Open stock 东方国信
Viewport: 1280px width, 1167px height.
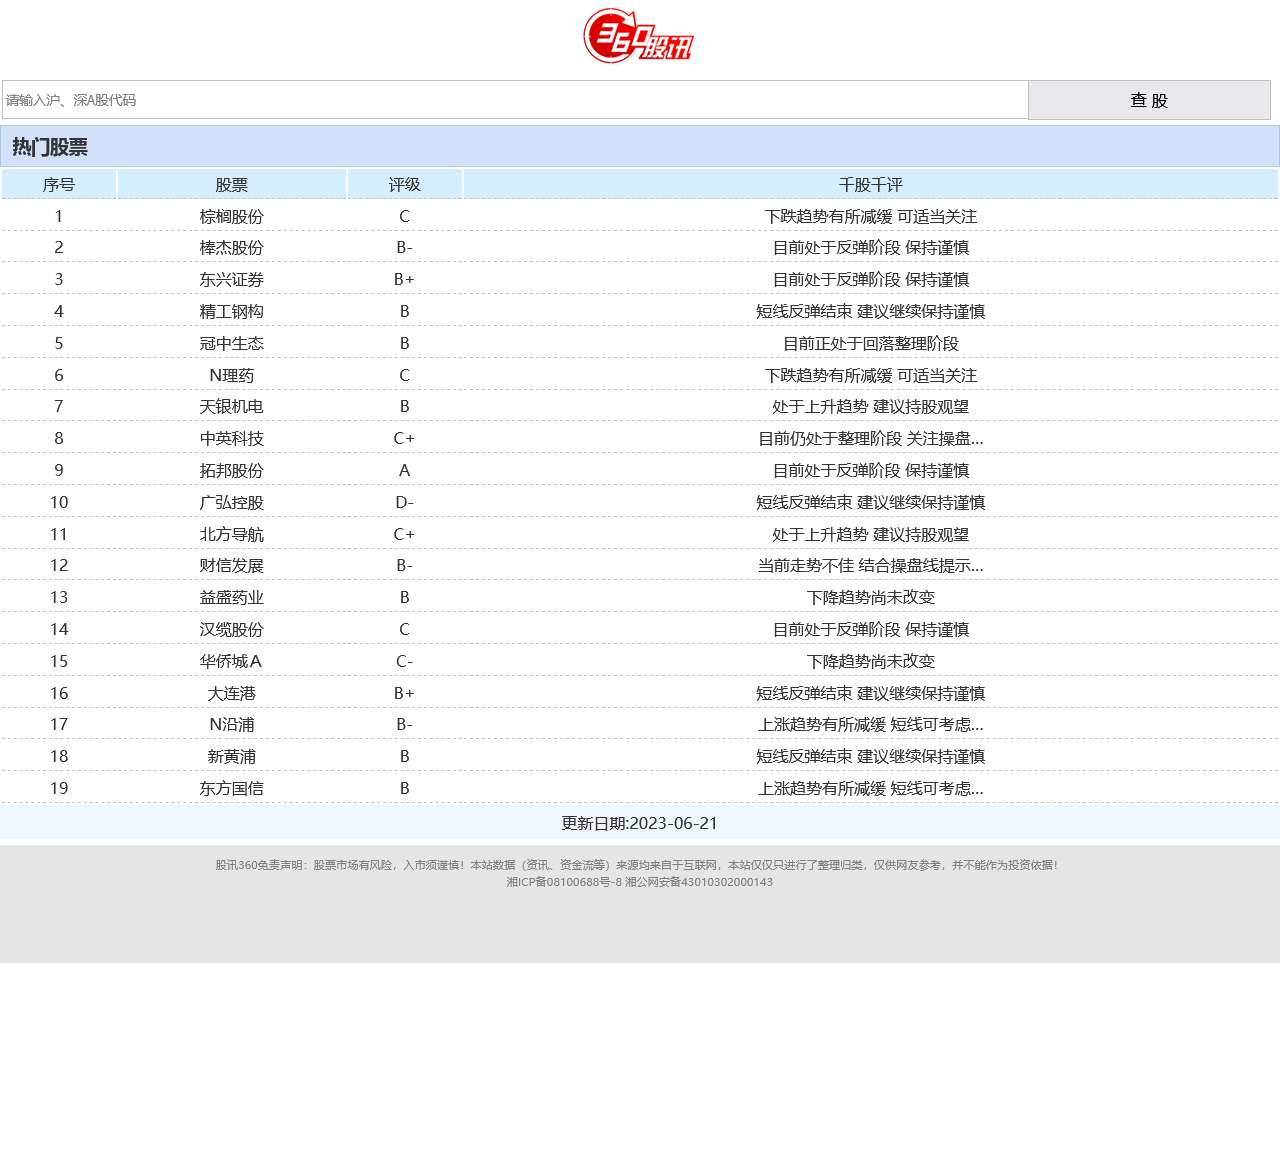click(231, 788)
